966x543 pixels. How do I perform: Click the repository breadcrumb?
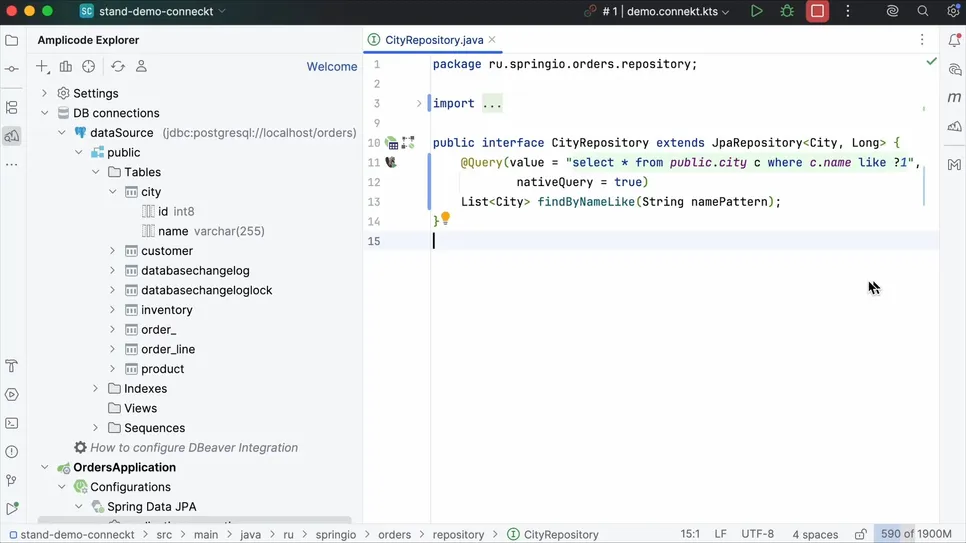pyautogui.click(x=458, y=534)
